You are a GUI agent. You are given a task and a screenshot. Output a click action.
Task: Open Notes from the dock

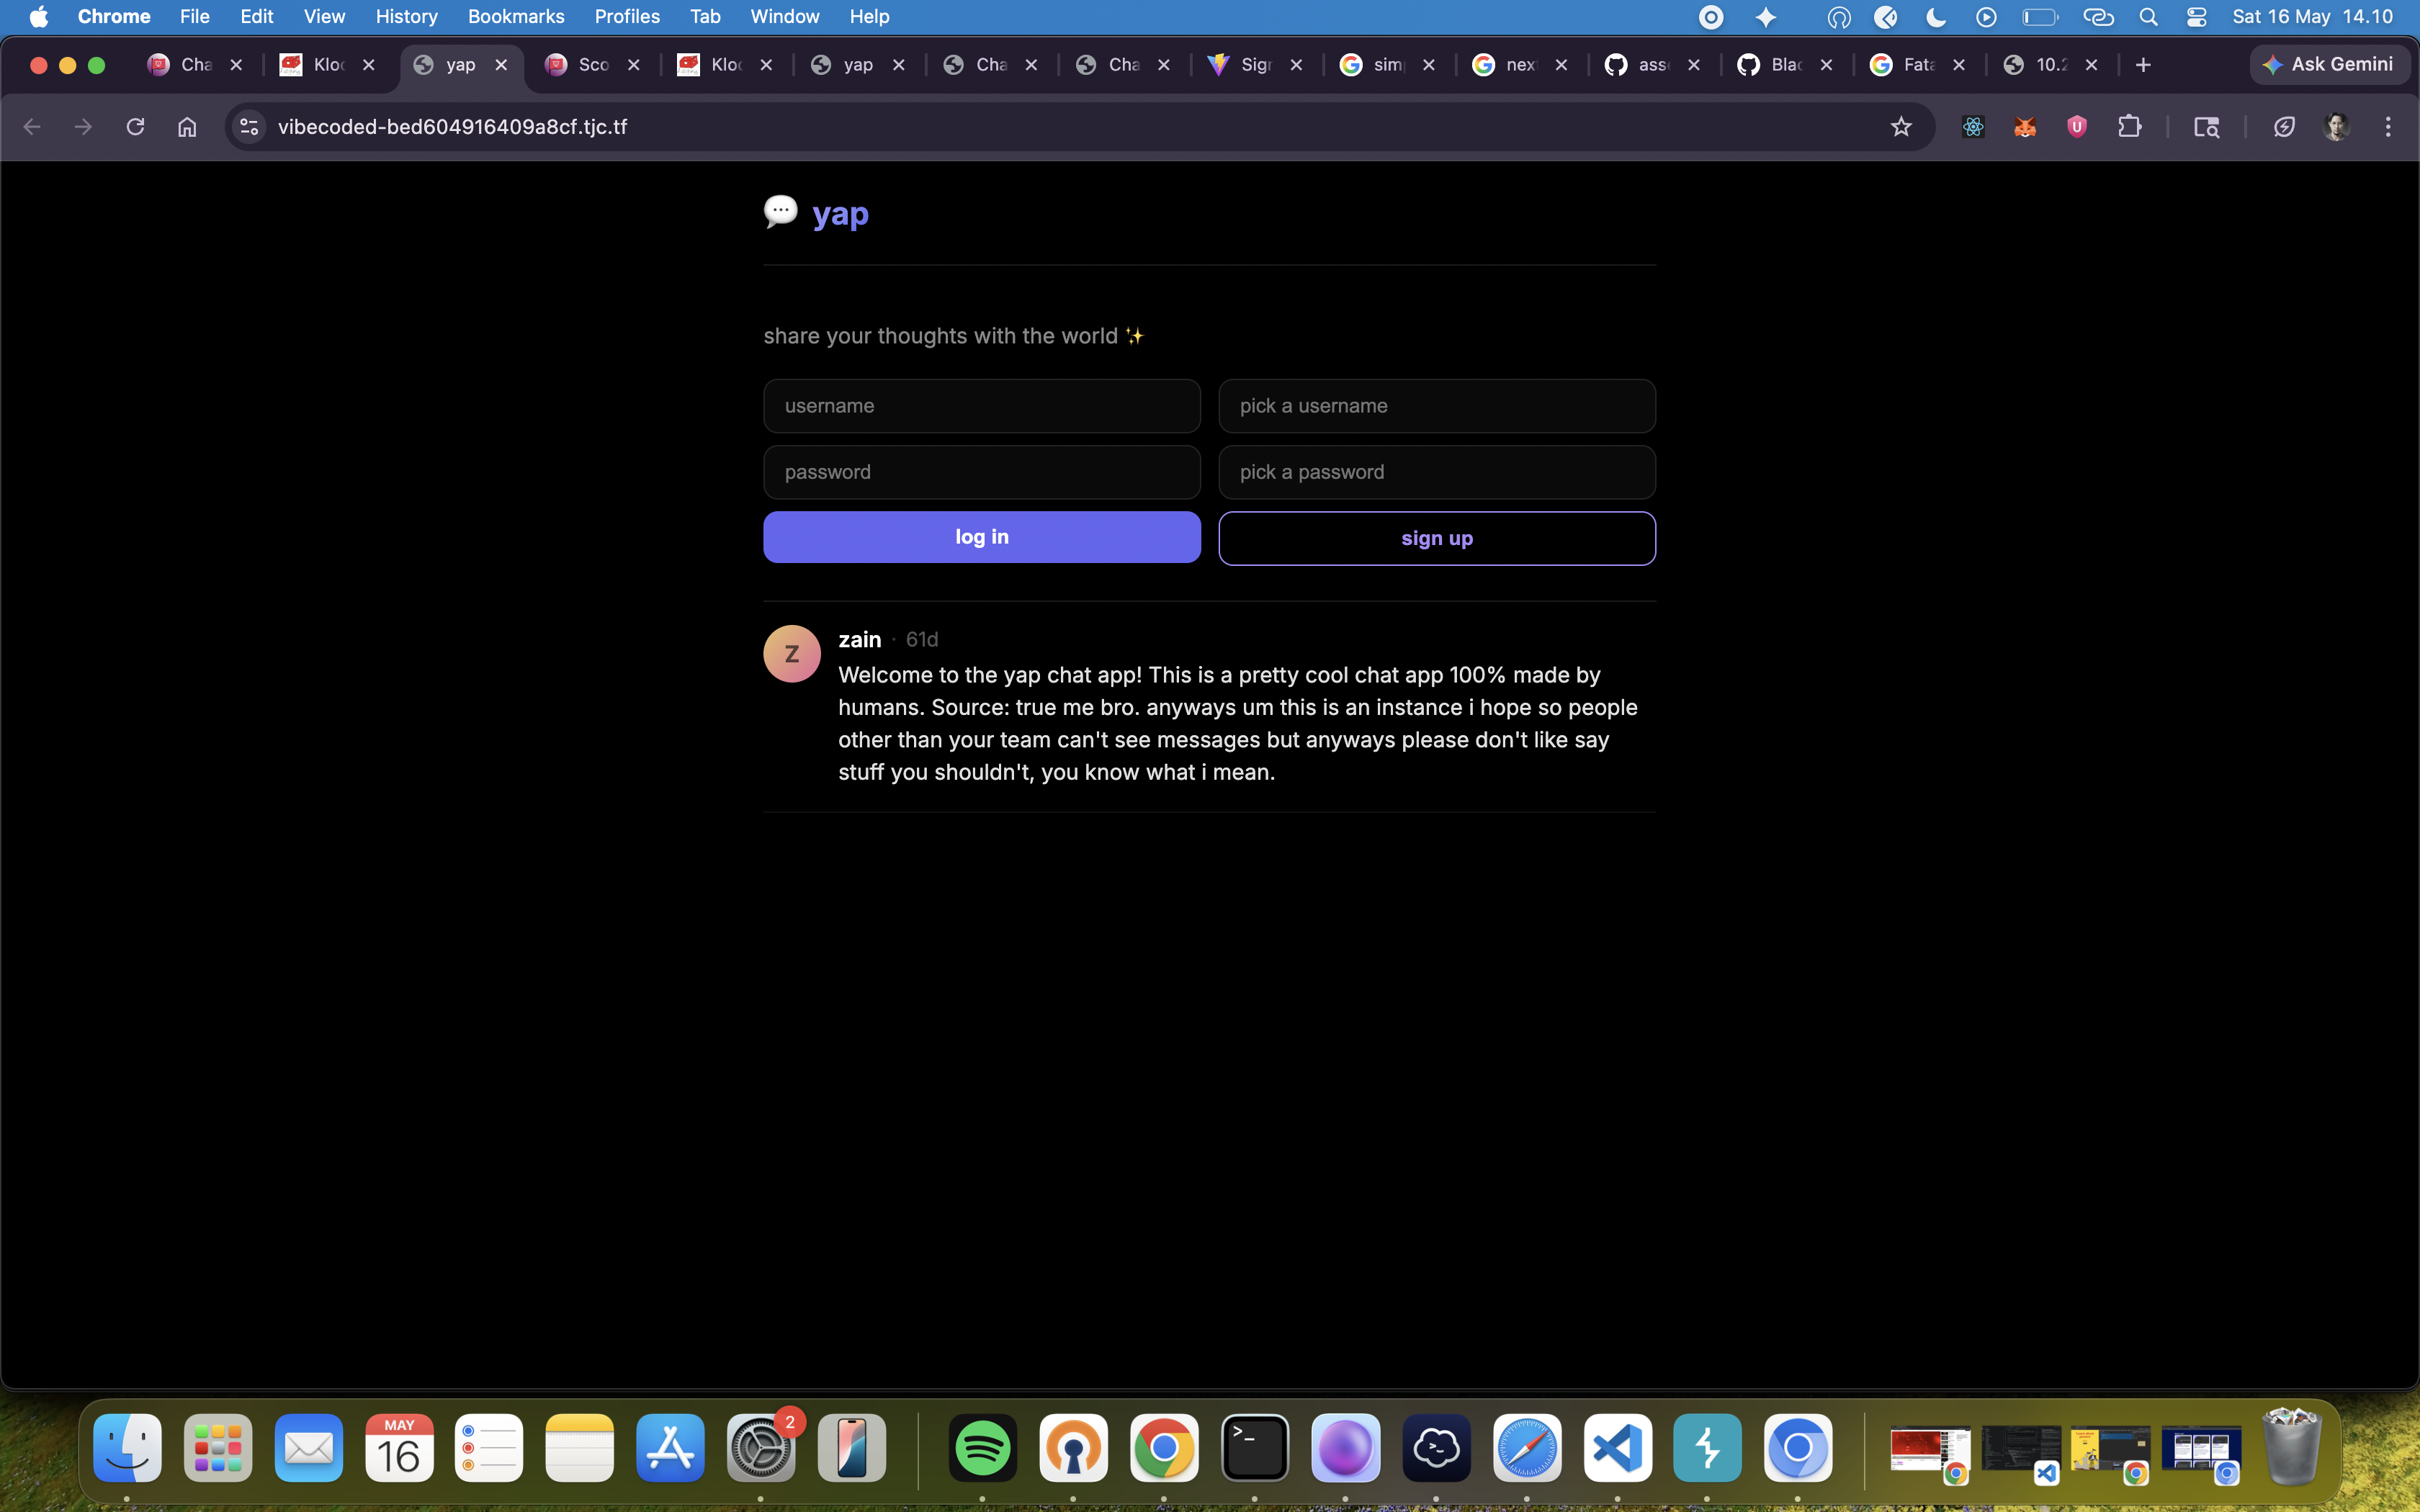coord(580,1448)
